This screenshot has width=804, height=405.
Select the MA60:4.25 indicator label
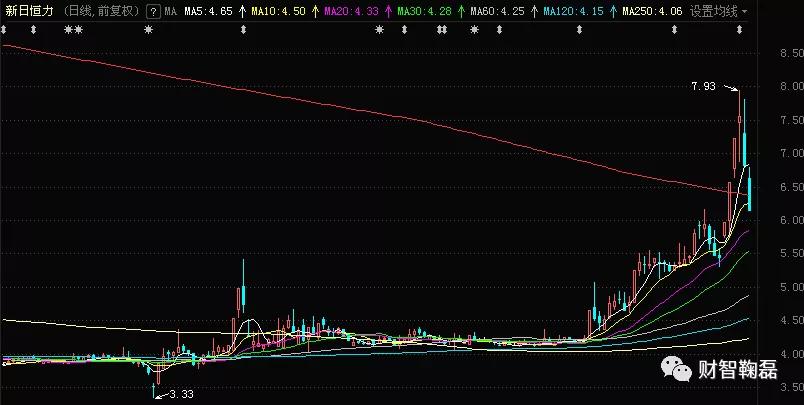[497, 11]
